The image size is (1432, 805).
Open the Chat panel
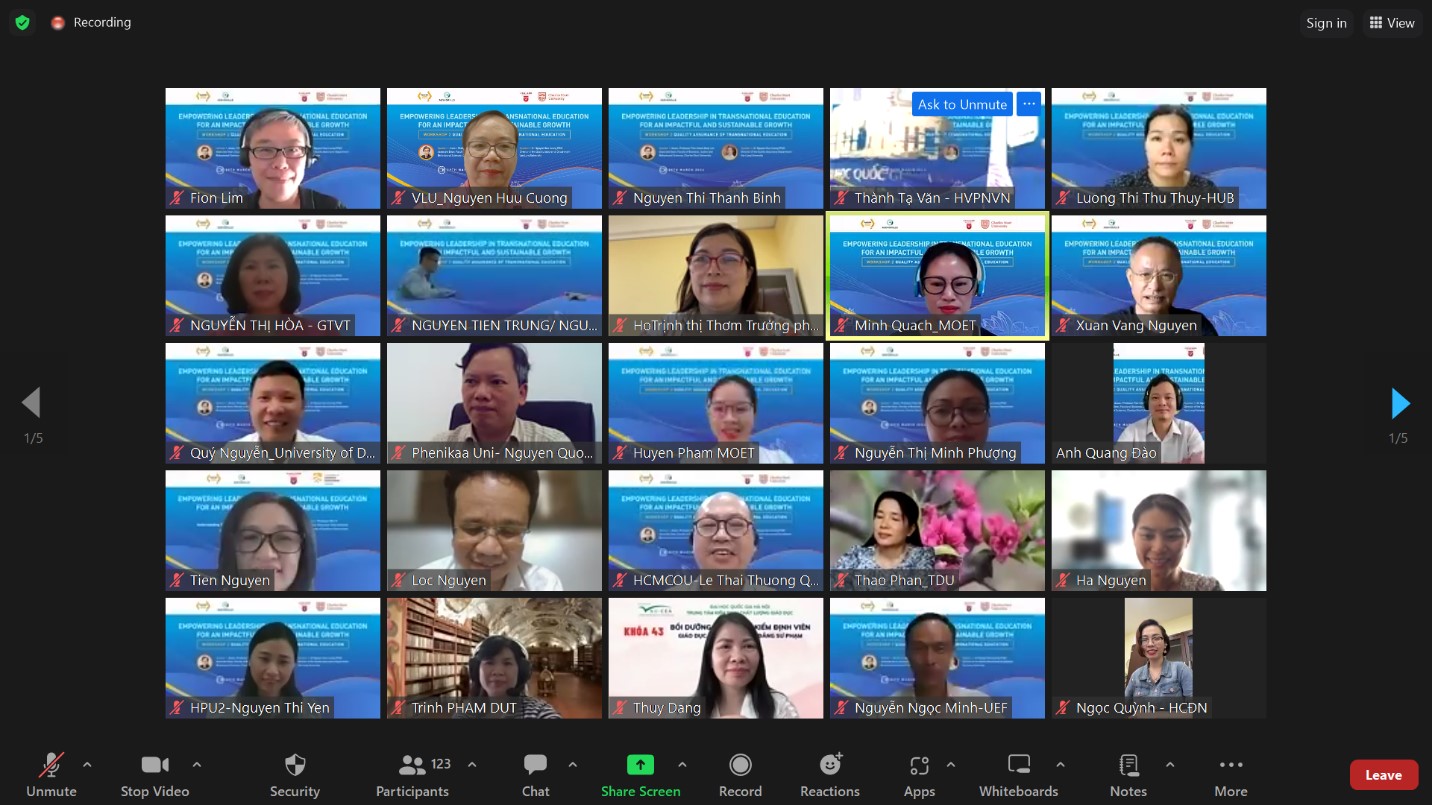(x=535, y=774)
